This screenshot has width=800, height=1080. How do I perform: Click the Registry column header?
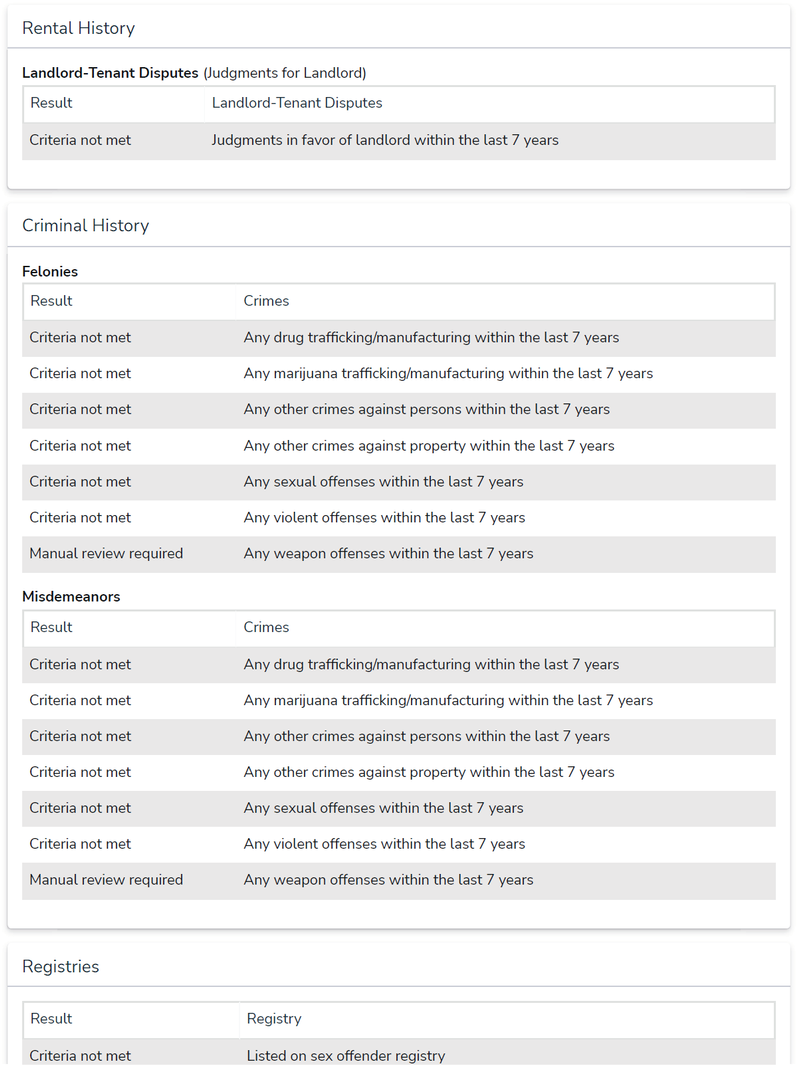(274, 1019)
